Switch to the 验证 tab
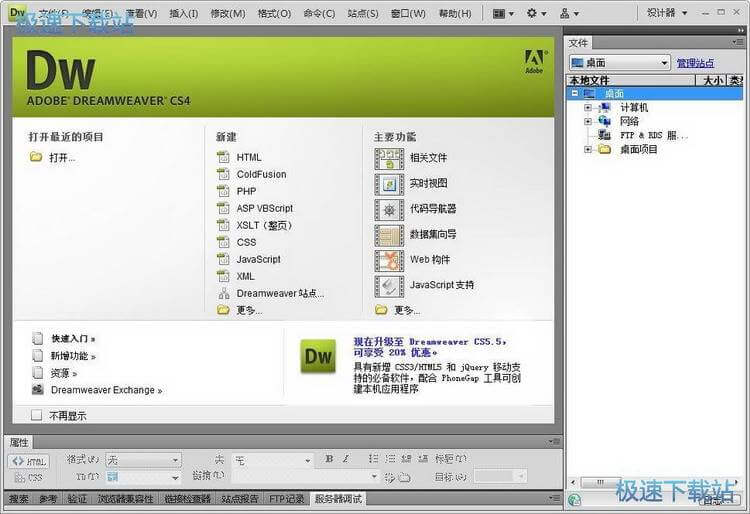Viewport: 750px width, 514px height. click(x=77, y=499)
